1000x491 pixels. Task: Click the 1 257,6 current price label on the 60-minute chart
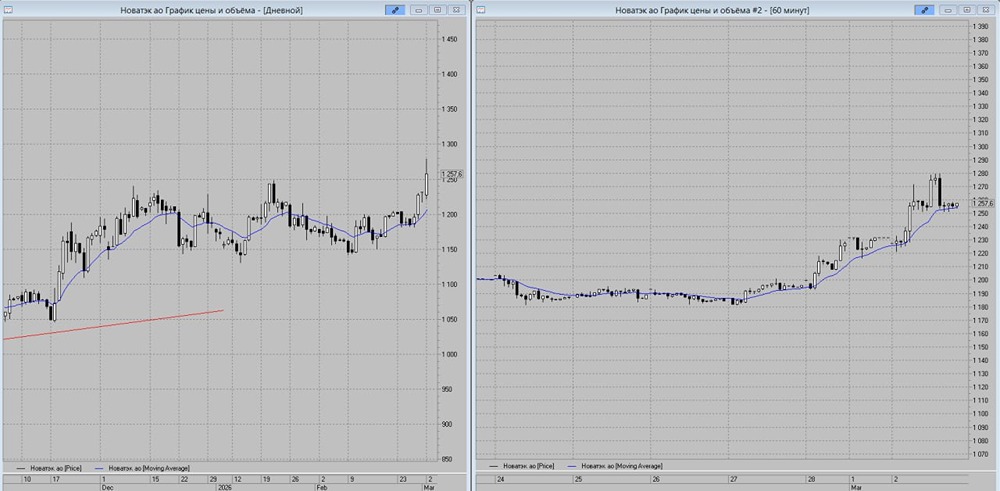coord(982,202)
